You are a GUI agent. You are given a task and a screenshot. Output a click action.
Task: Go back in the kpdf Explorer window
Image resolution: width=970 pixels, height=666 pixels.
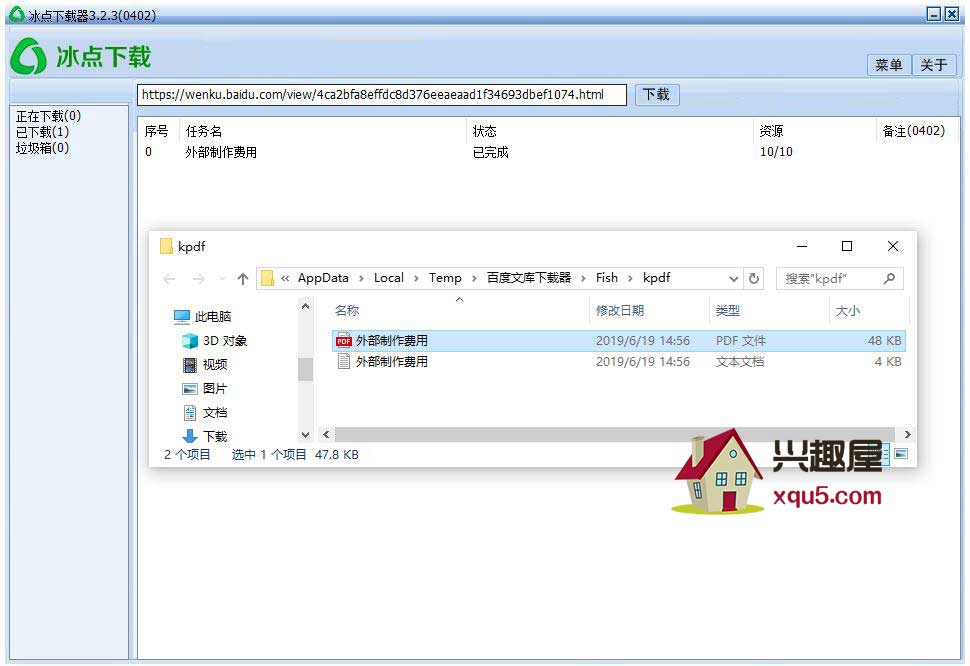[169, 279]
